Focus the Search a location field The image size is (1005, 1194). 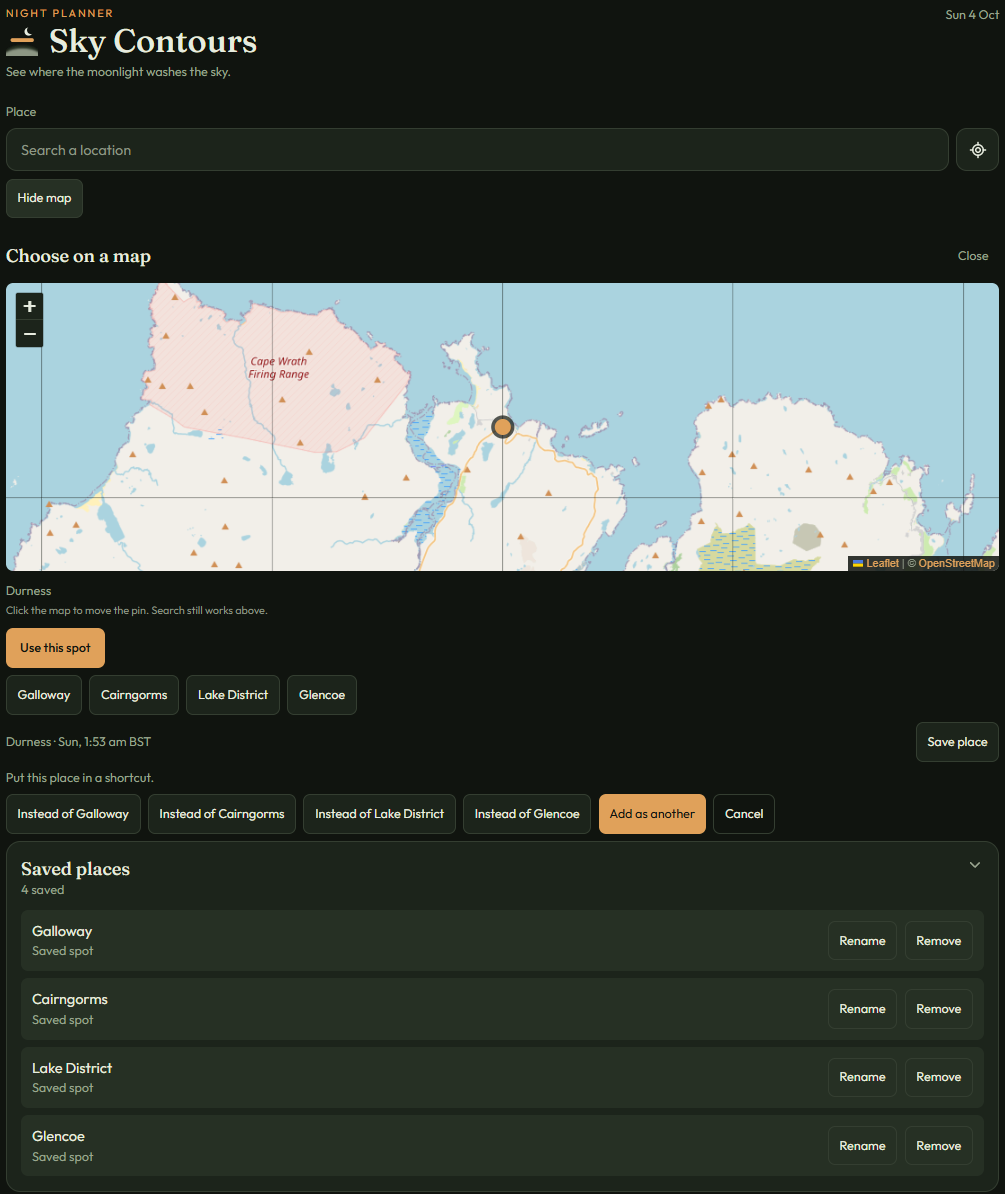pyautogui.click(x=477, y=150)
